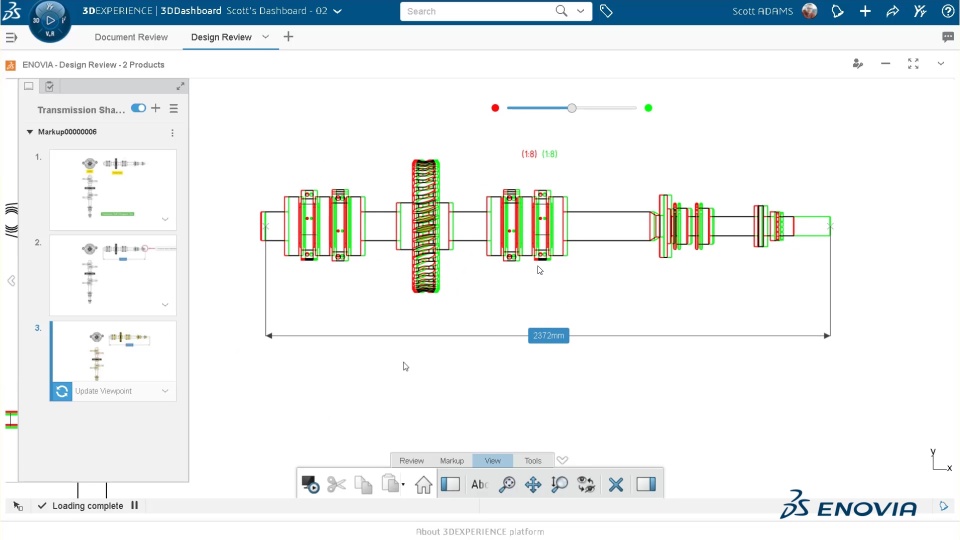Add a new dashboard tab
This screenshot has height=540, width=960.
point(288,37)
